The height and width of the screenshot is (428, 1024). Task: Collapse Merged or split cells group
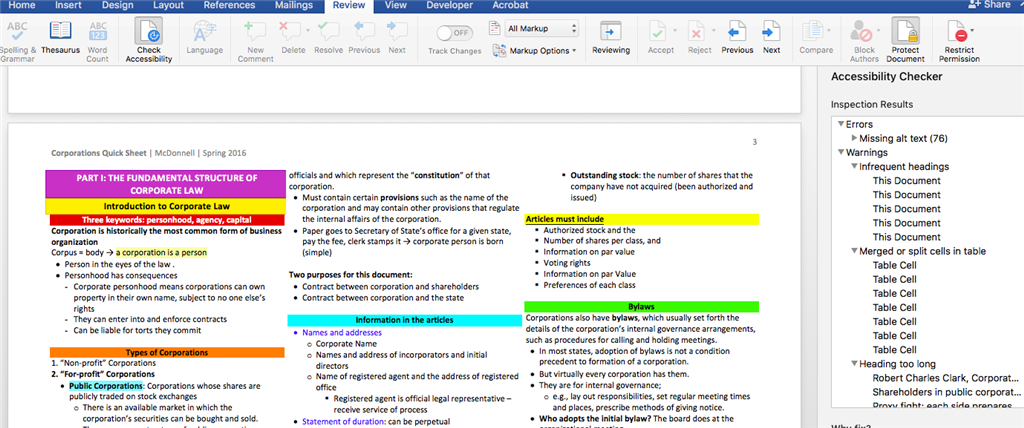(854, 252)
